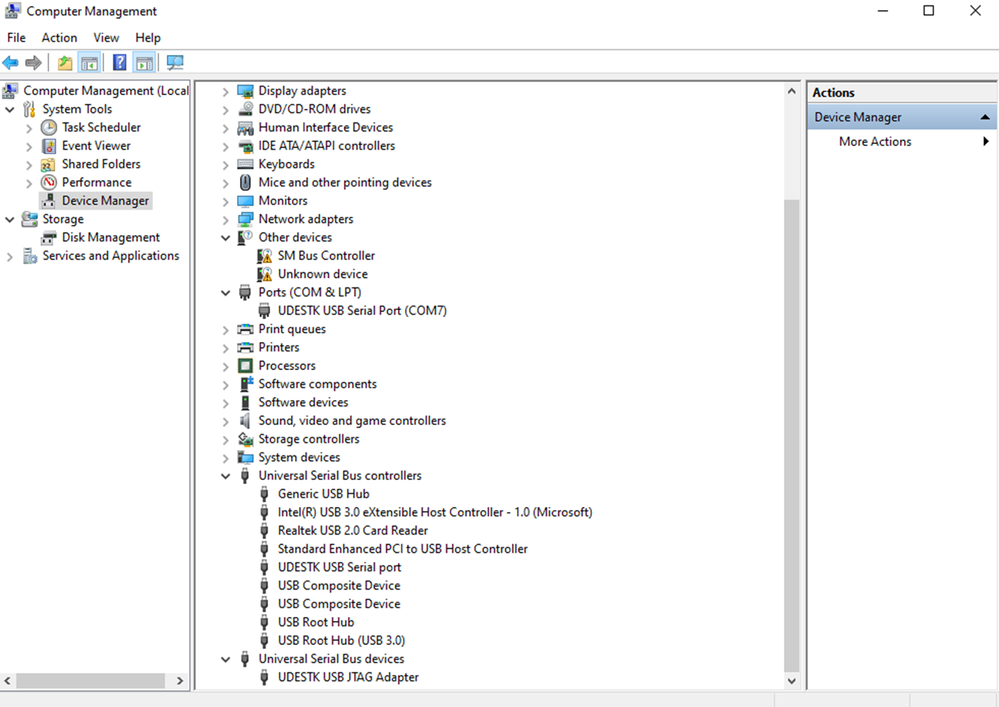The image size is (999, 707).
Task: Click the Computer Management title bar app icon
Action: pyautogui.click(x=12, y=11)
